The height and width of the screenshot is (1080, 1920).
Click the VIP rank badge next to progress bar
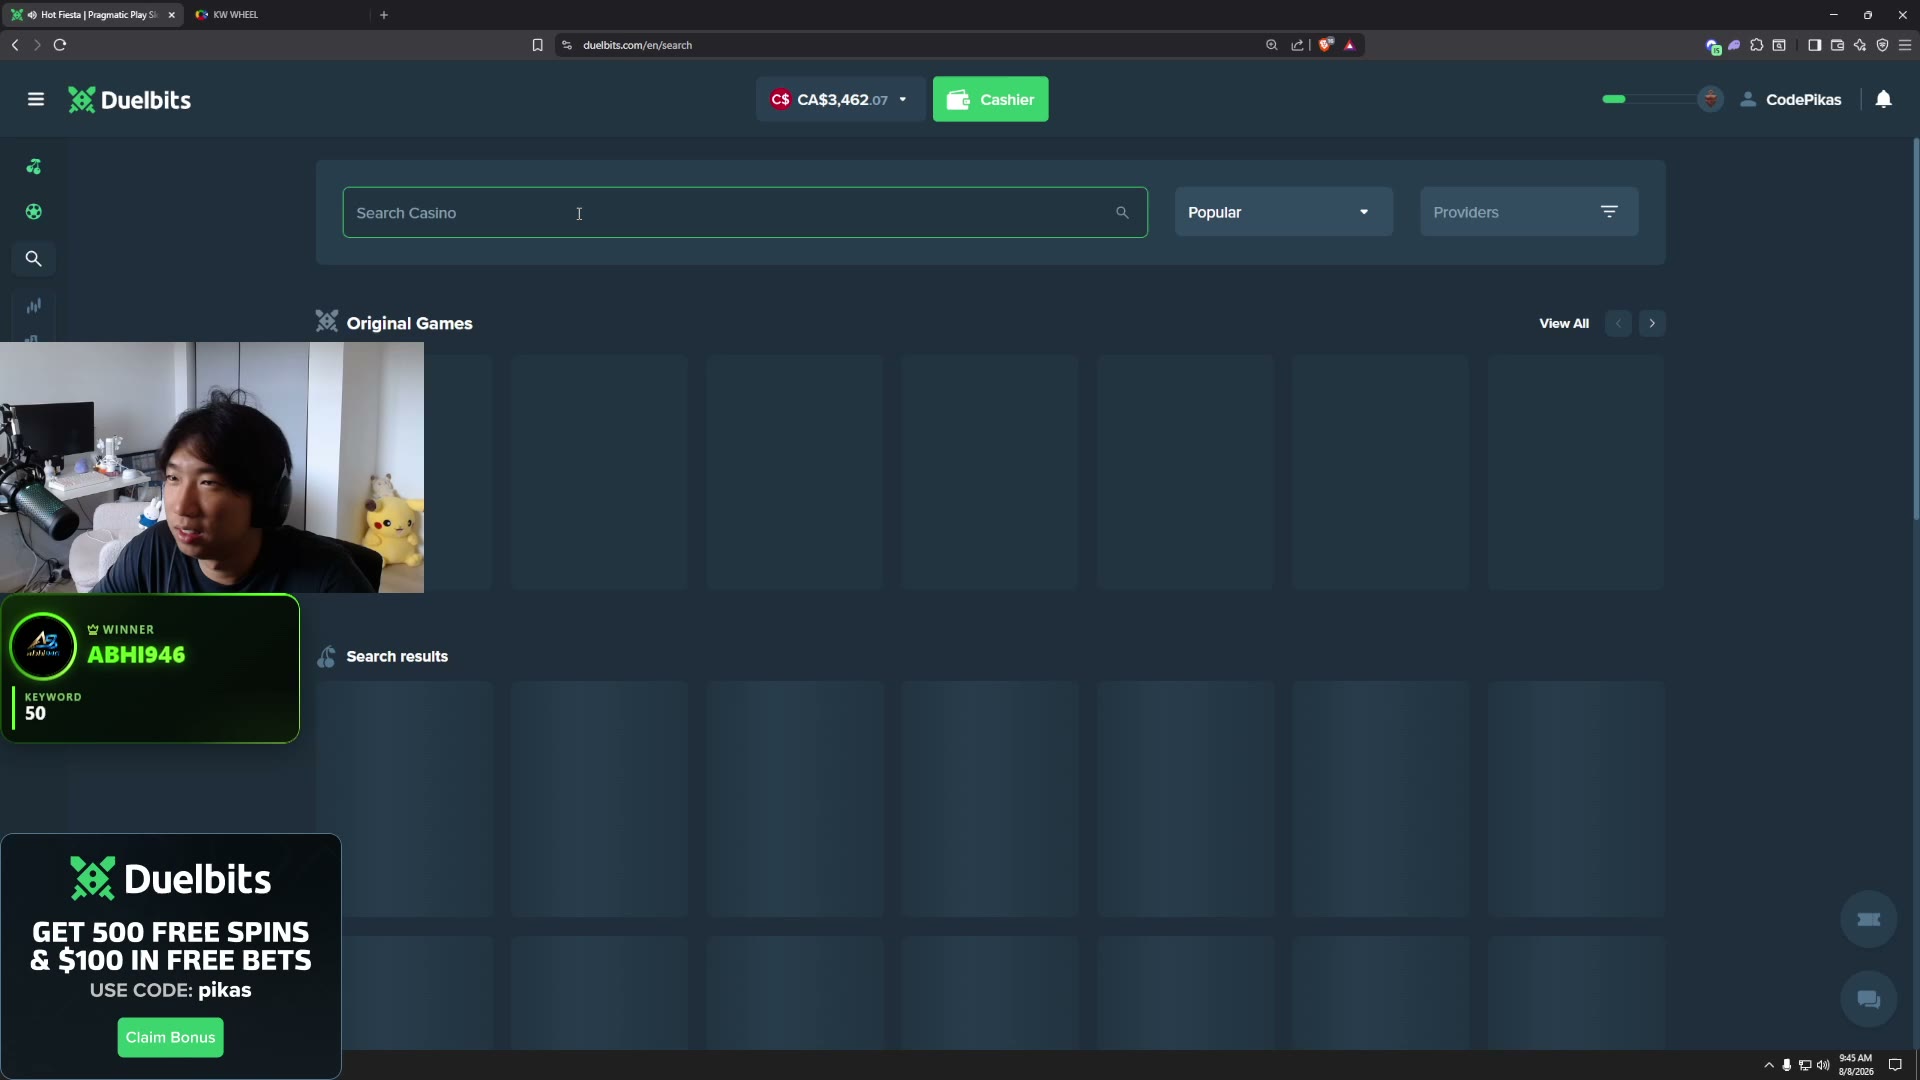click(1711, 99)
